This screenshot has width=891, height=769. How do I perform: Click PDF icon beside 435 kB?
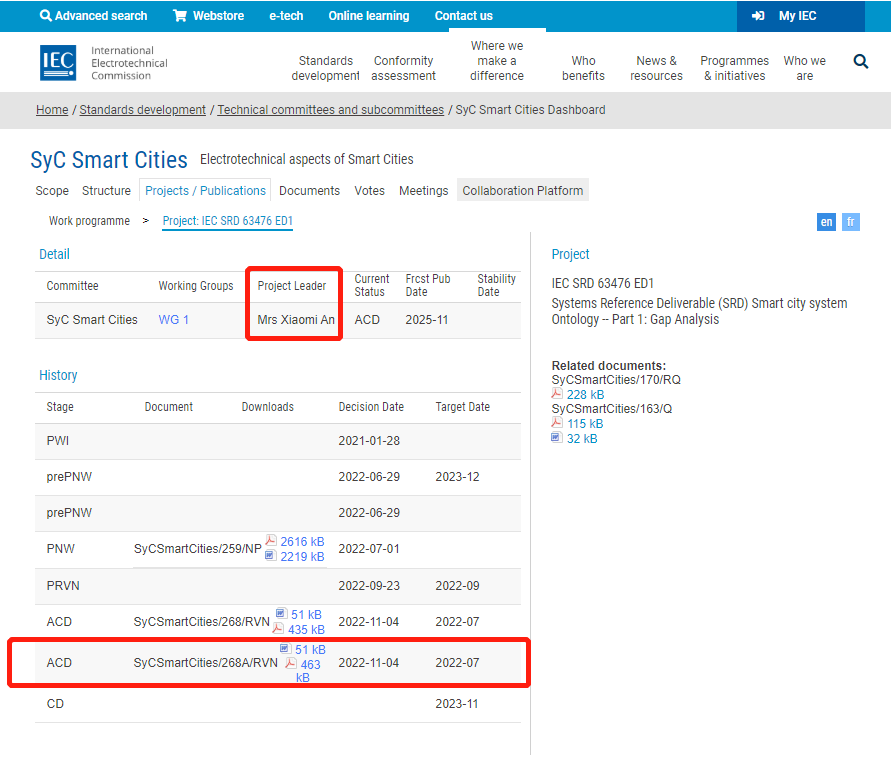(278, 628)
